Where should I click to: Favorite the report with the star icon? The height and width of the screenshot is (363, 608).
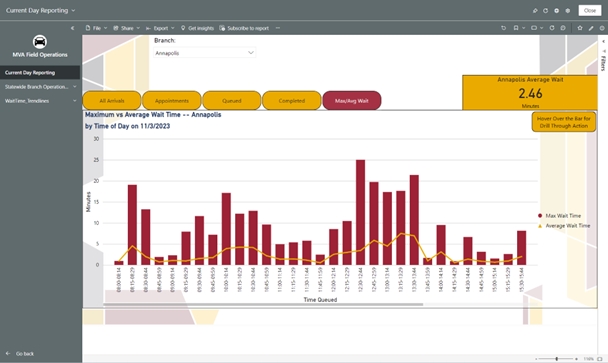(580, 28)
